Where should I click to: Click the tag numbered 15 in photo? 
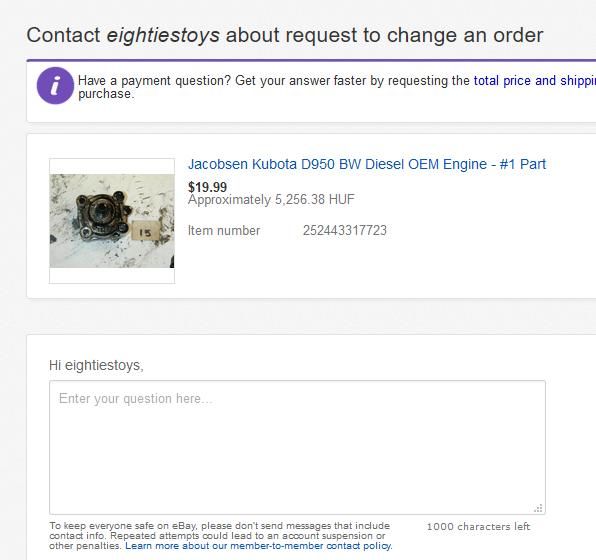[x=145, y=232]
